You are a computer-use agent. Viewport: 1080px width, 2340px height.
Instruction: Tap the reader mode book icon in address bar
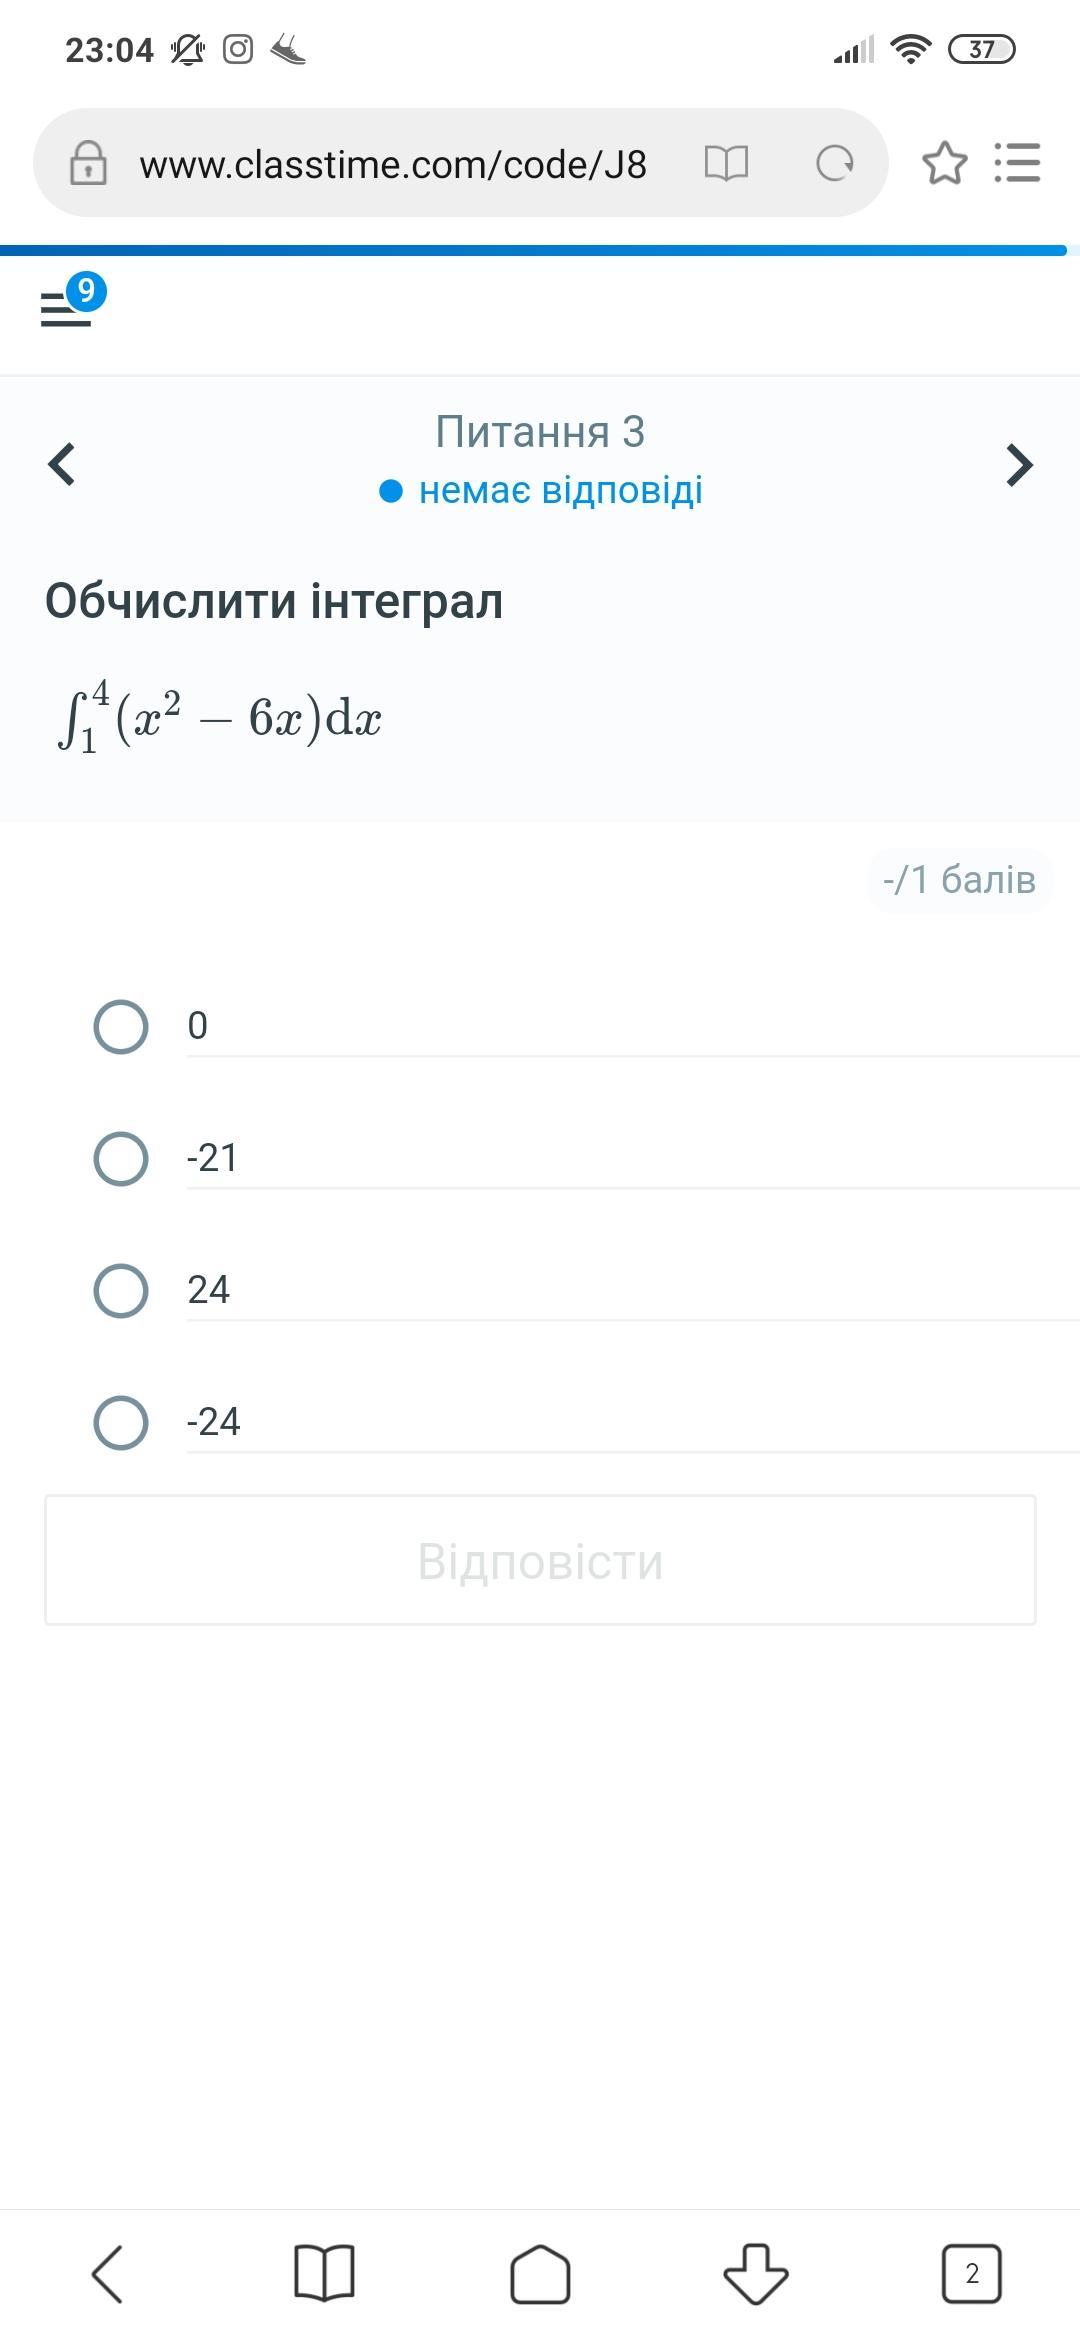tap(726, 163)
